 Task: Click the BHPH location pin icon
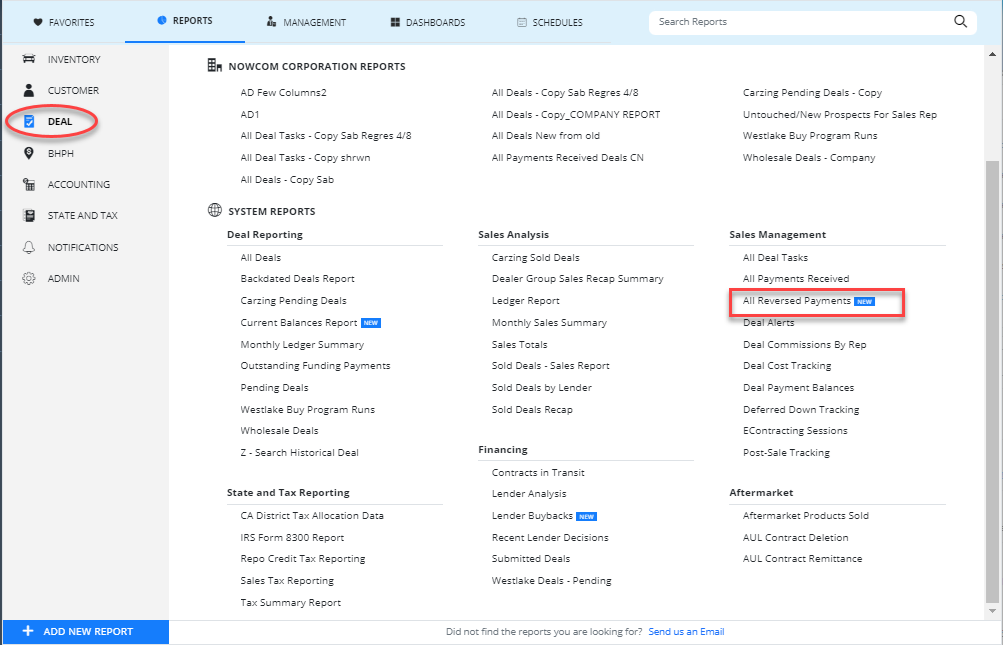click(29, 153)
